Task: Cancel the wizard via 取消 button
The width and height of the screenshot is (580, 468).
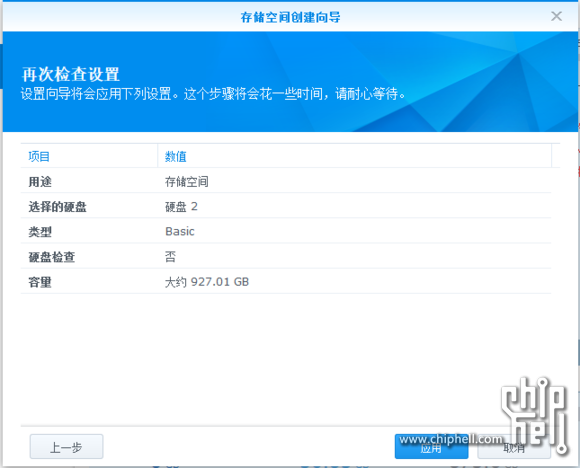Action: pyautogui.click(x=514, y=447)
